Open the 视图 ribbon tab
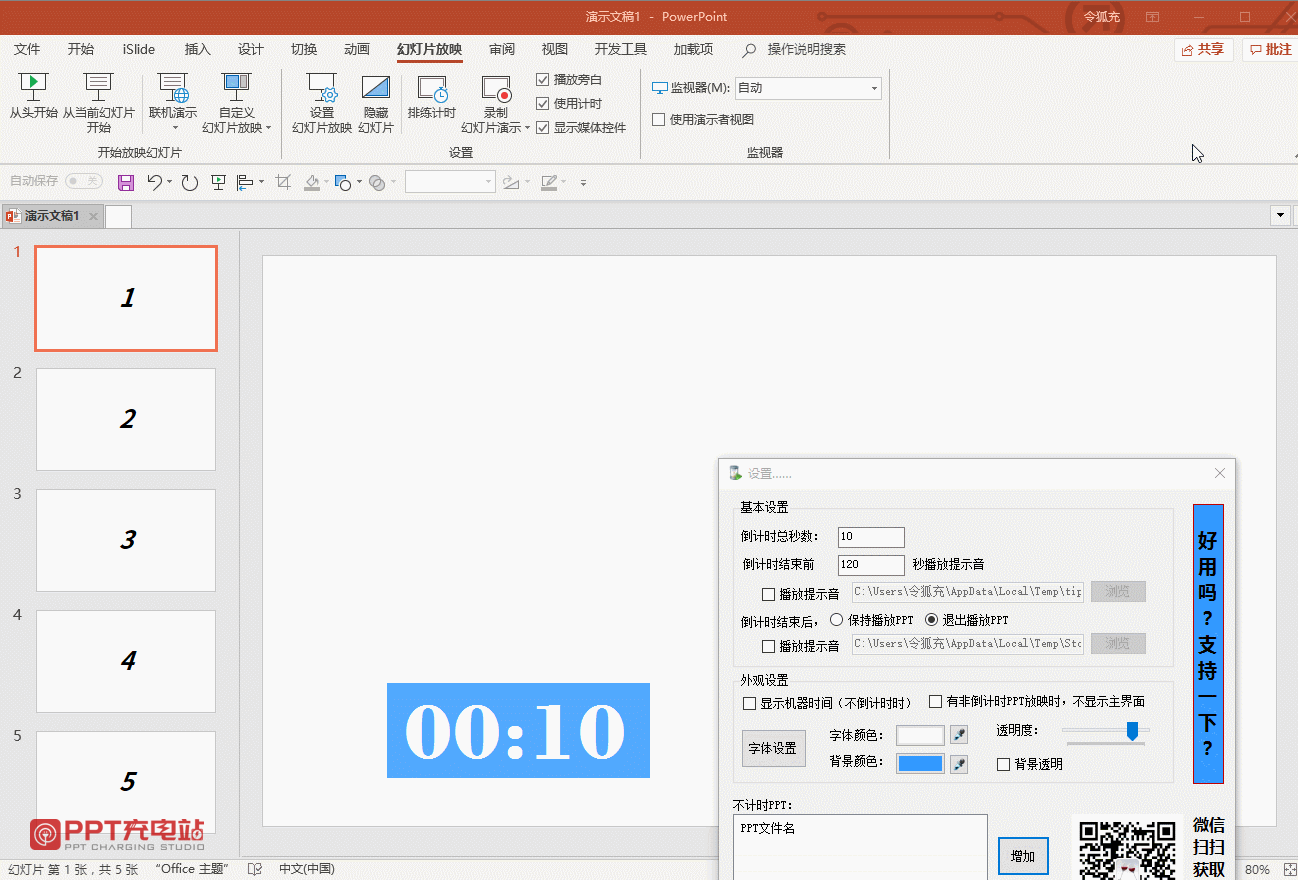The image size is (1298, 880). (555, 48)
